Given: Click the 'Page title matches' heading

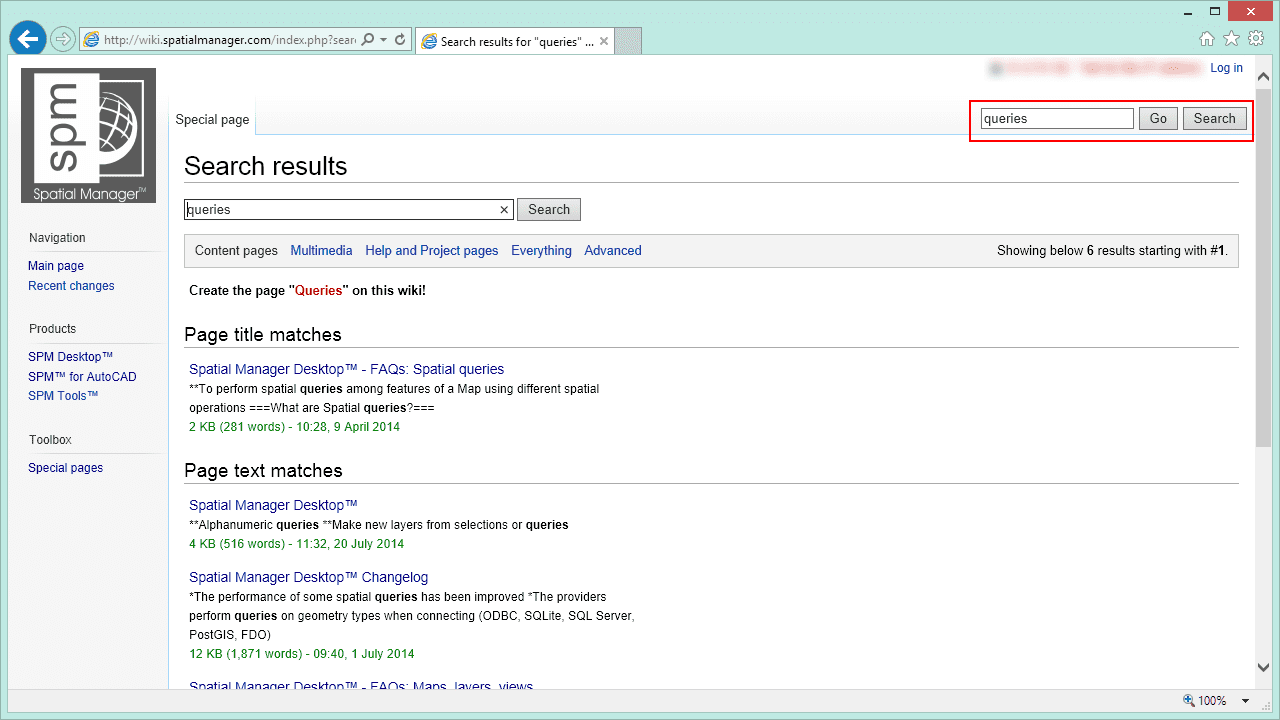Looking at the screenshot, I should pos(263,335).
